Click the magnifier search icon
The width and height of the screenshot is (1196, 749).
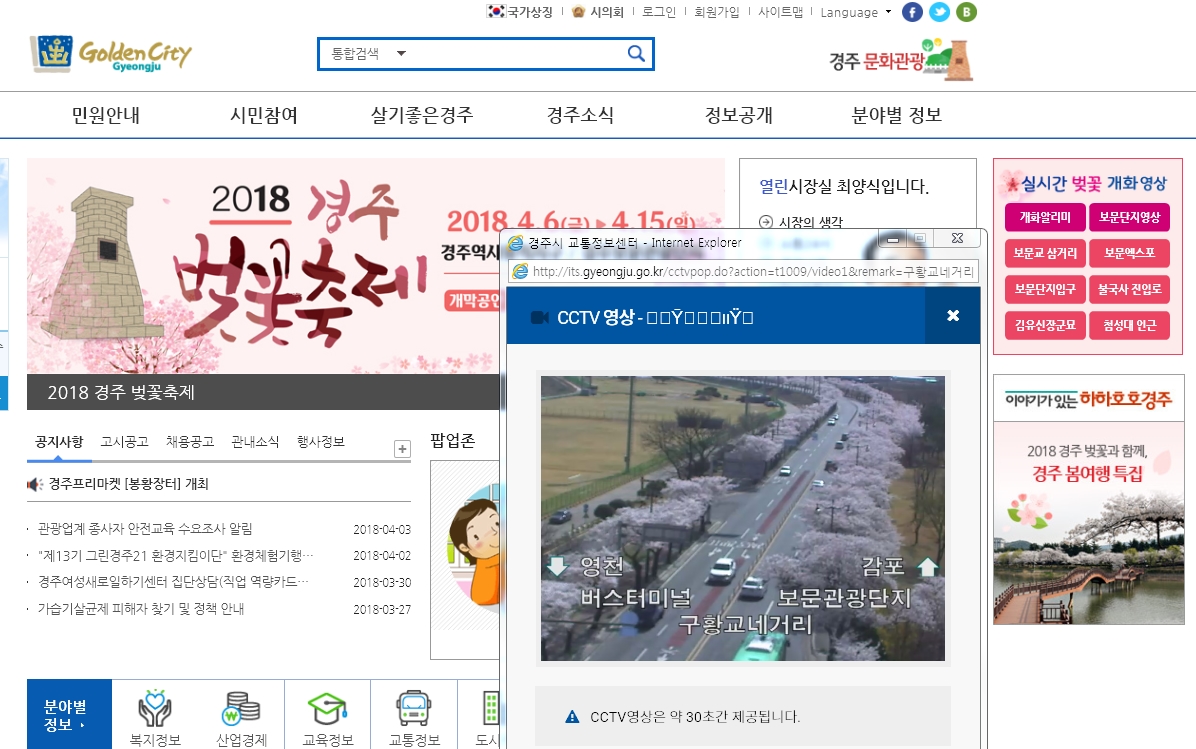click(x=636, y=54)
